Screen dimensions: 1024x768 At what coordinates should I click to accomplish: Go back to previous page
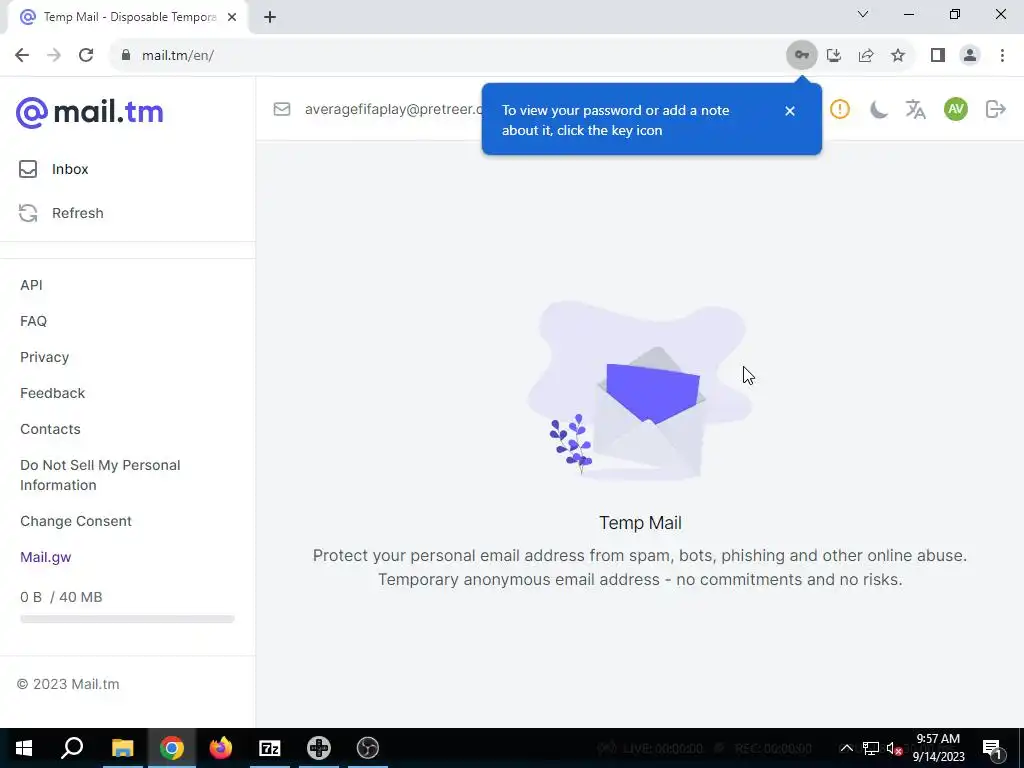click(22, 55)
